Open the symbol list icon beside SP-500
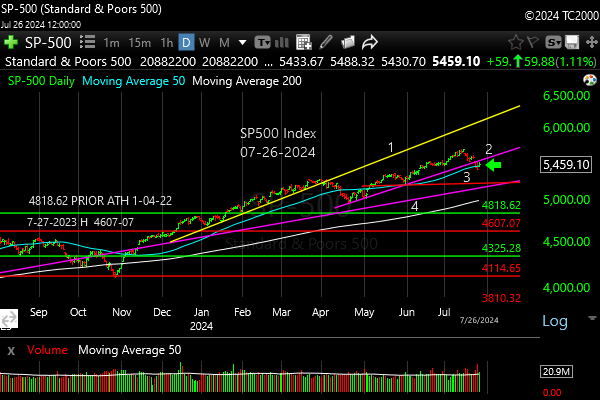 pyautogui.click(x=88, y=42)
